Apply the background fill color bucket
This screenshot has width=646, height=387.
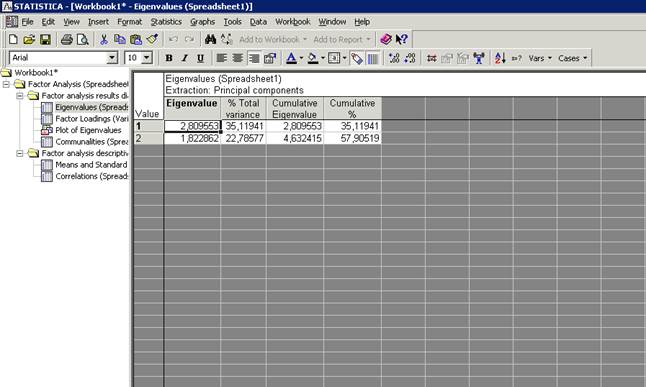pyautogui.click(x=313, y=58)
